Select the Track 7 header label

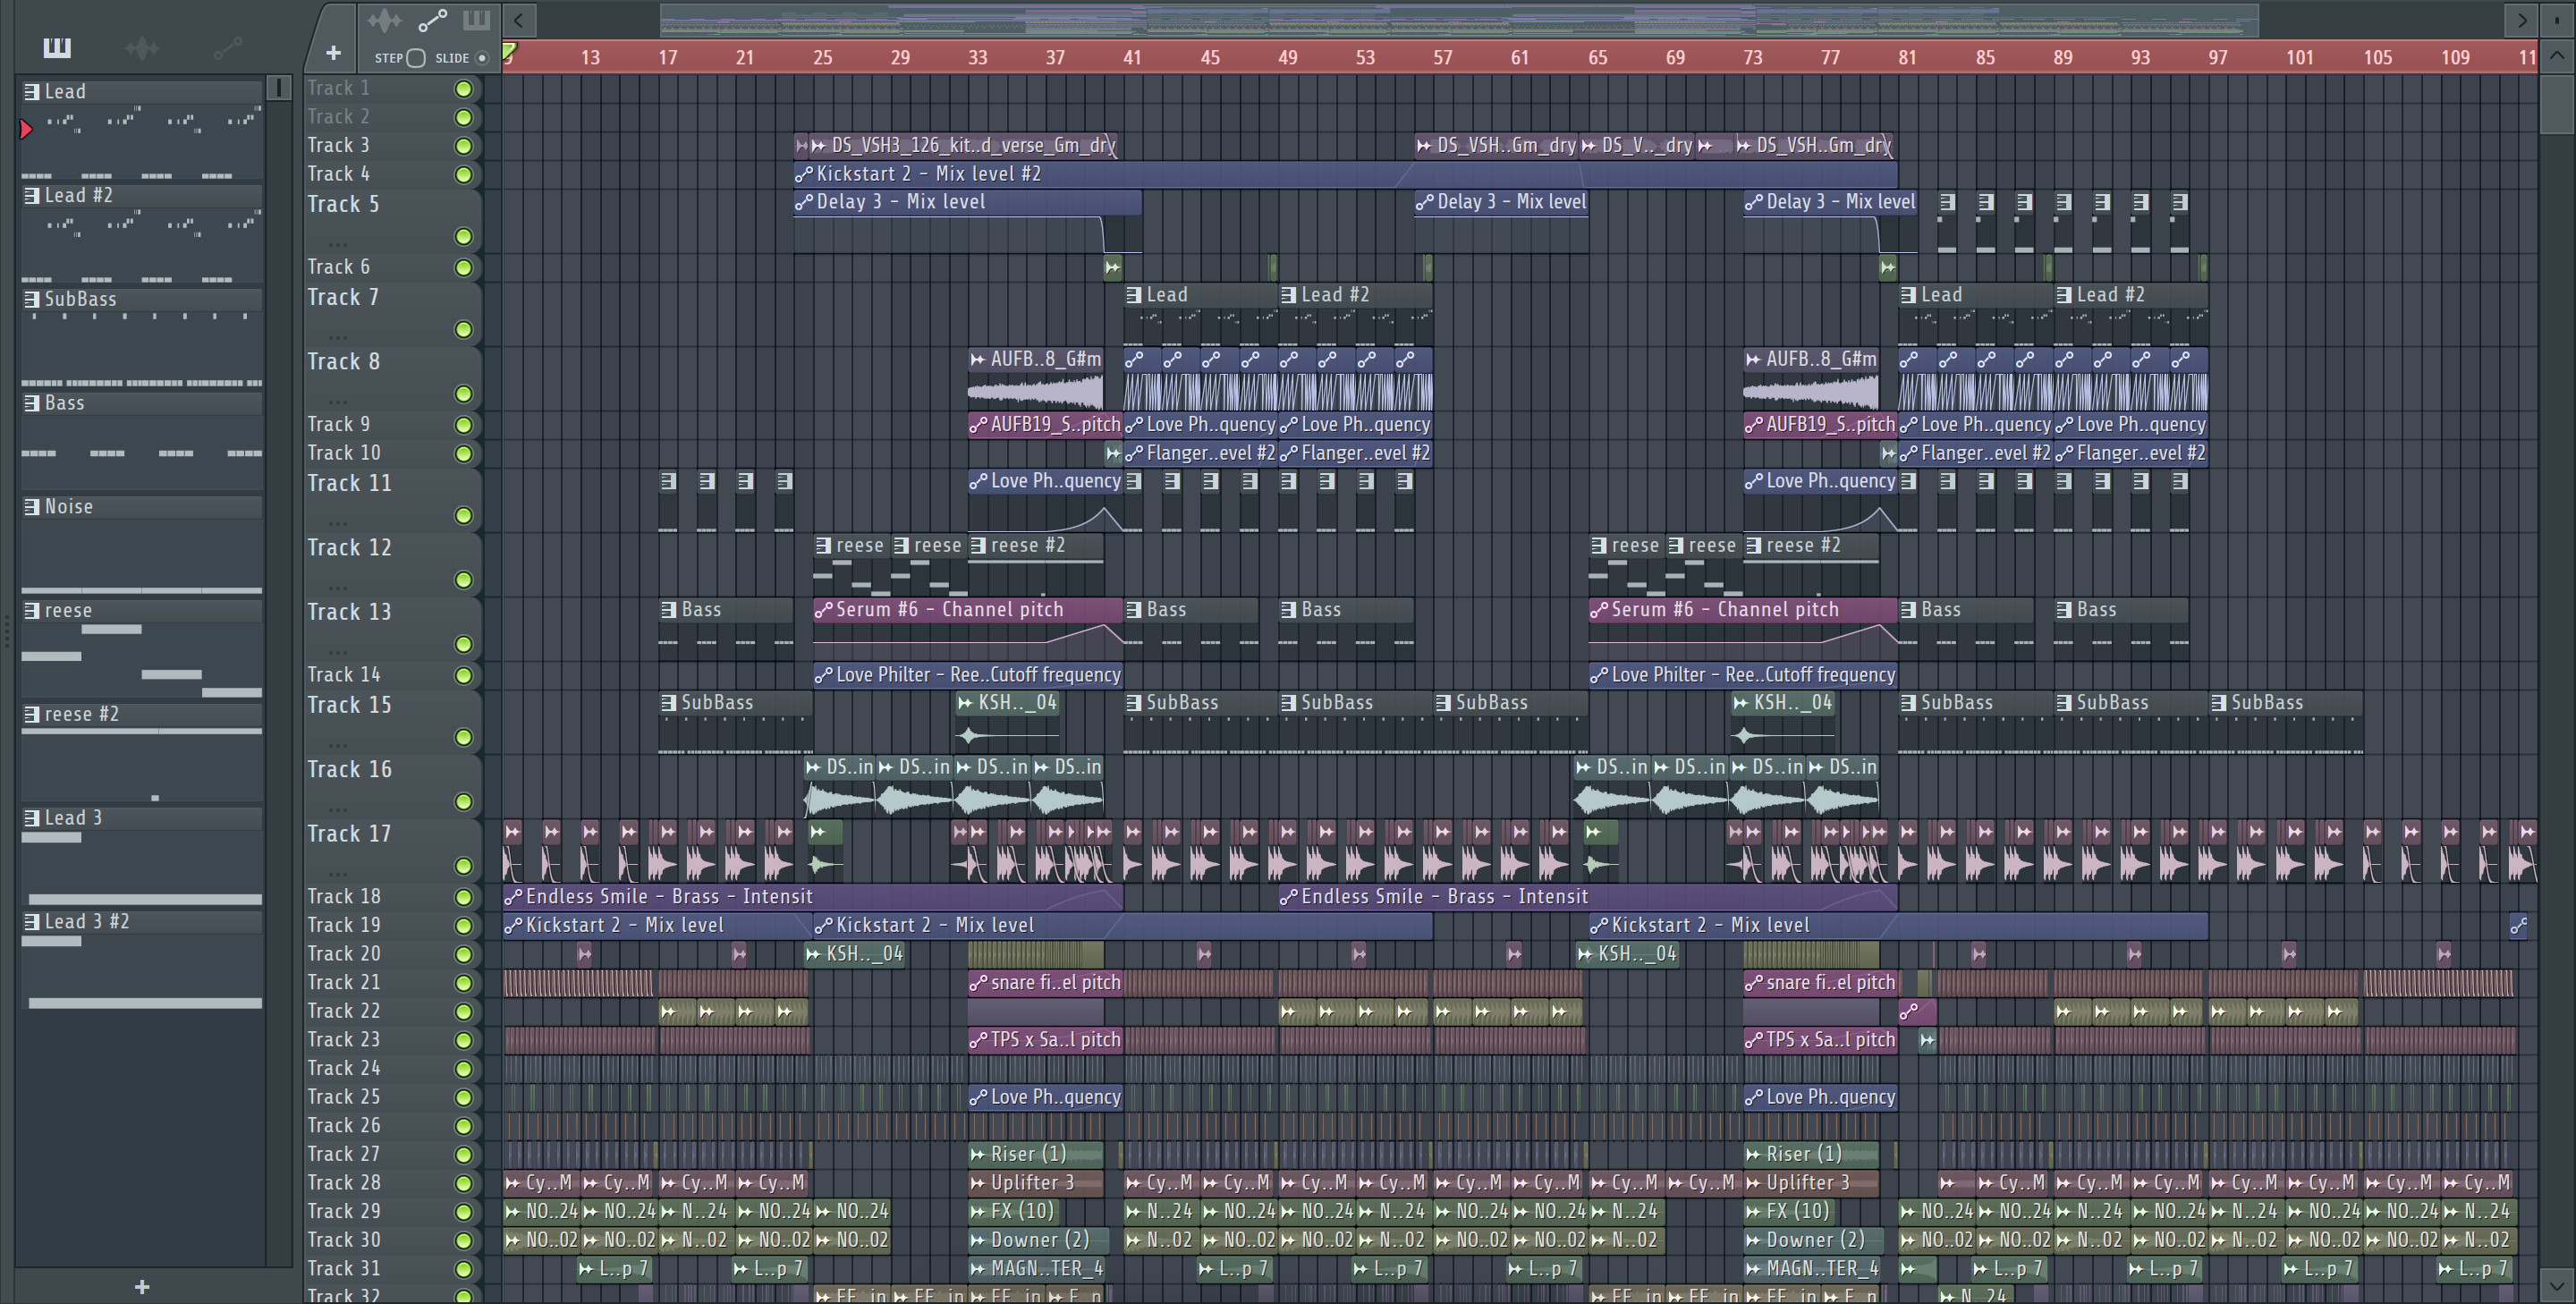343,298
